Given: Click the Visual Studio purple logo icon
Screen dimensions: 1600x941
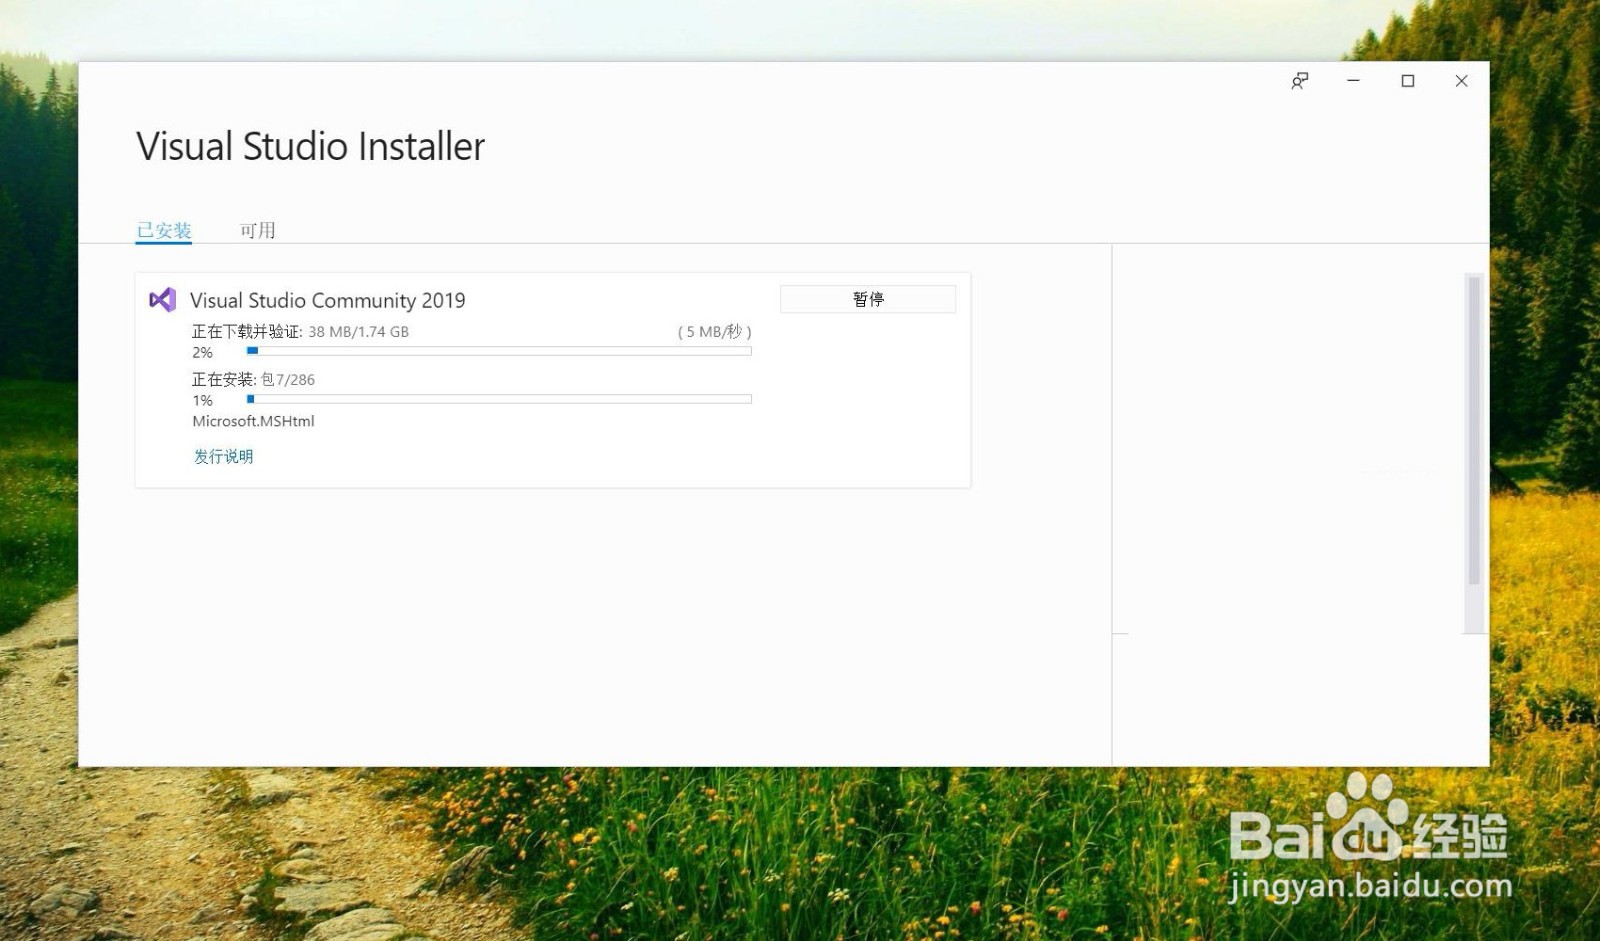Looking at the screenshot, I should (x=162, y=300).
